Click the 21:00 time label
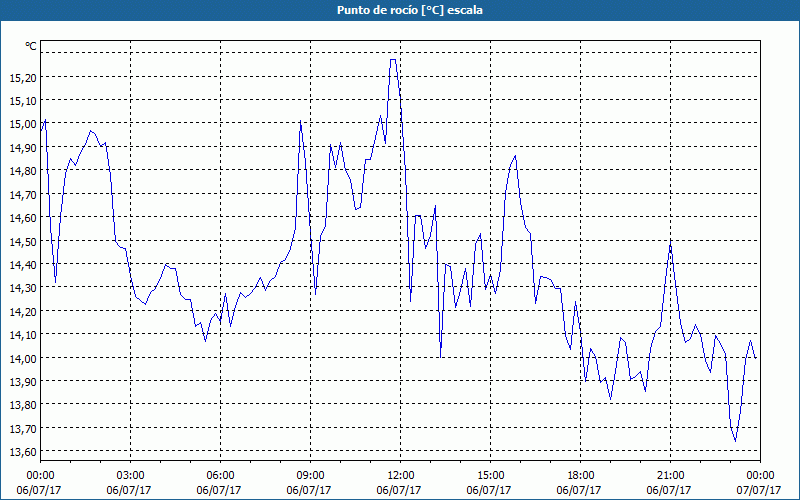800x500 pixels. point(670,476)
